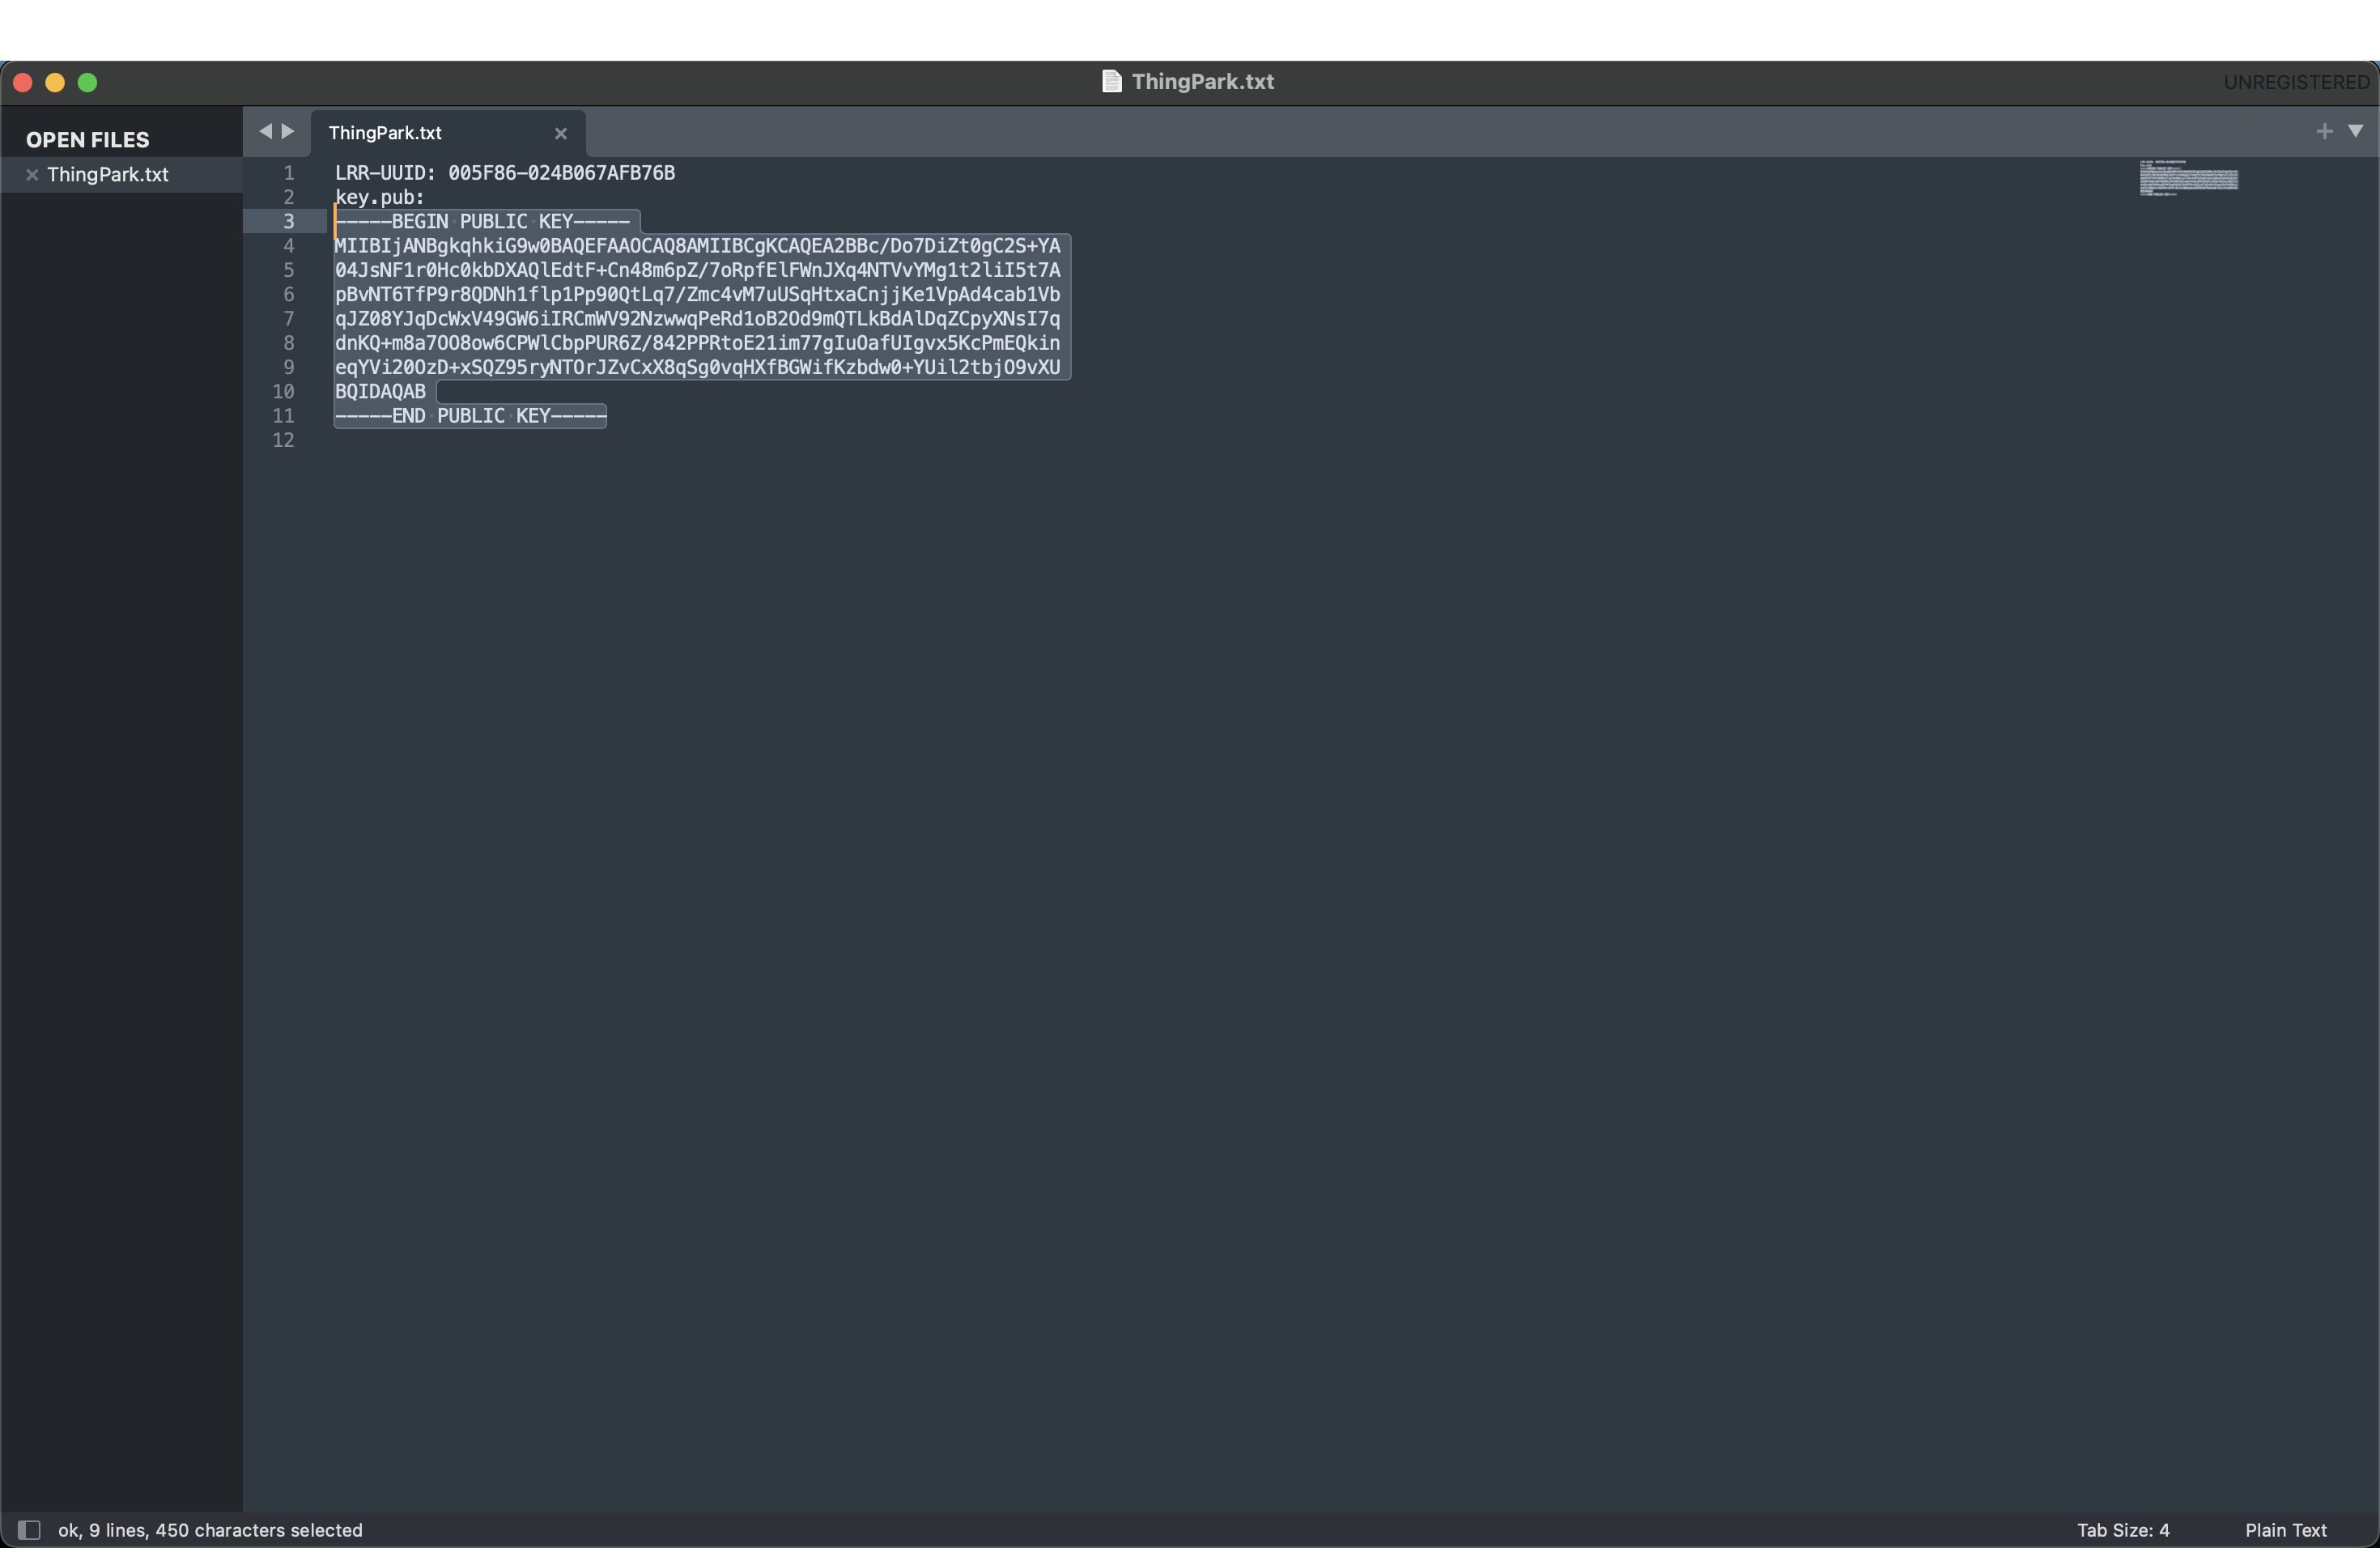Screen dimensions: 2380x1548
Task: Click the yellow minimize window button
Action: 55,83
